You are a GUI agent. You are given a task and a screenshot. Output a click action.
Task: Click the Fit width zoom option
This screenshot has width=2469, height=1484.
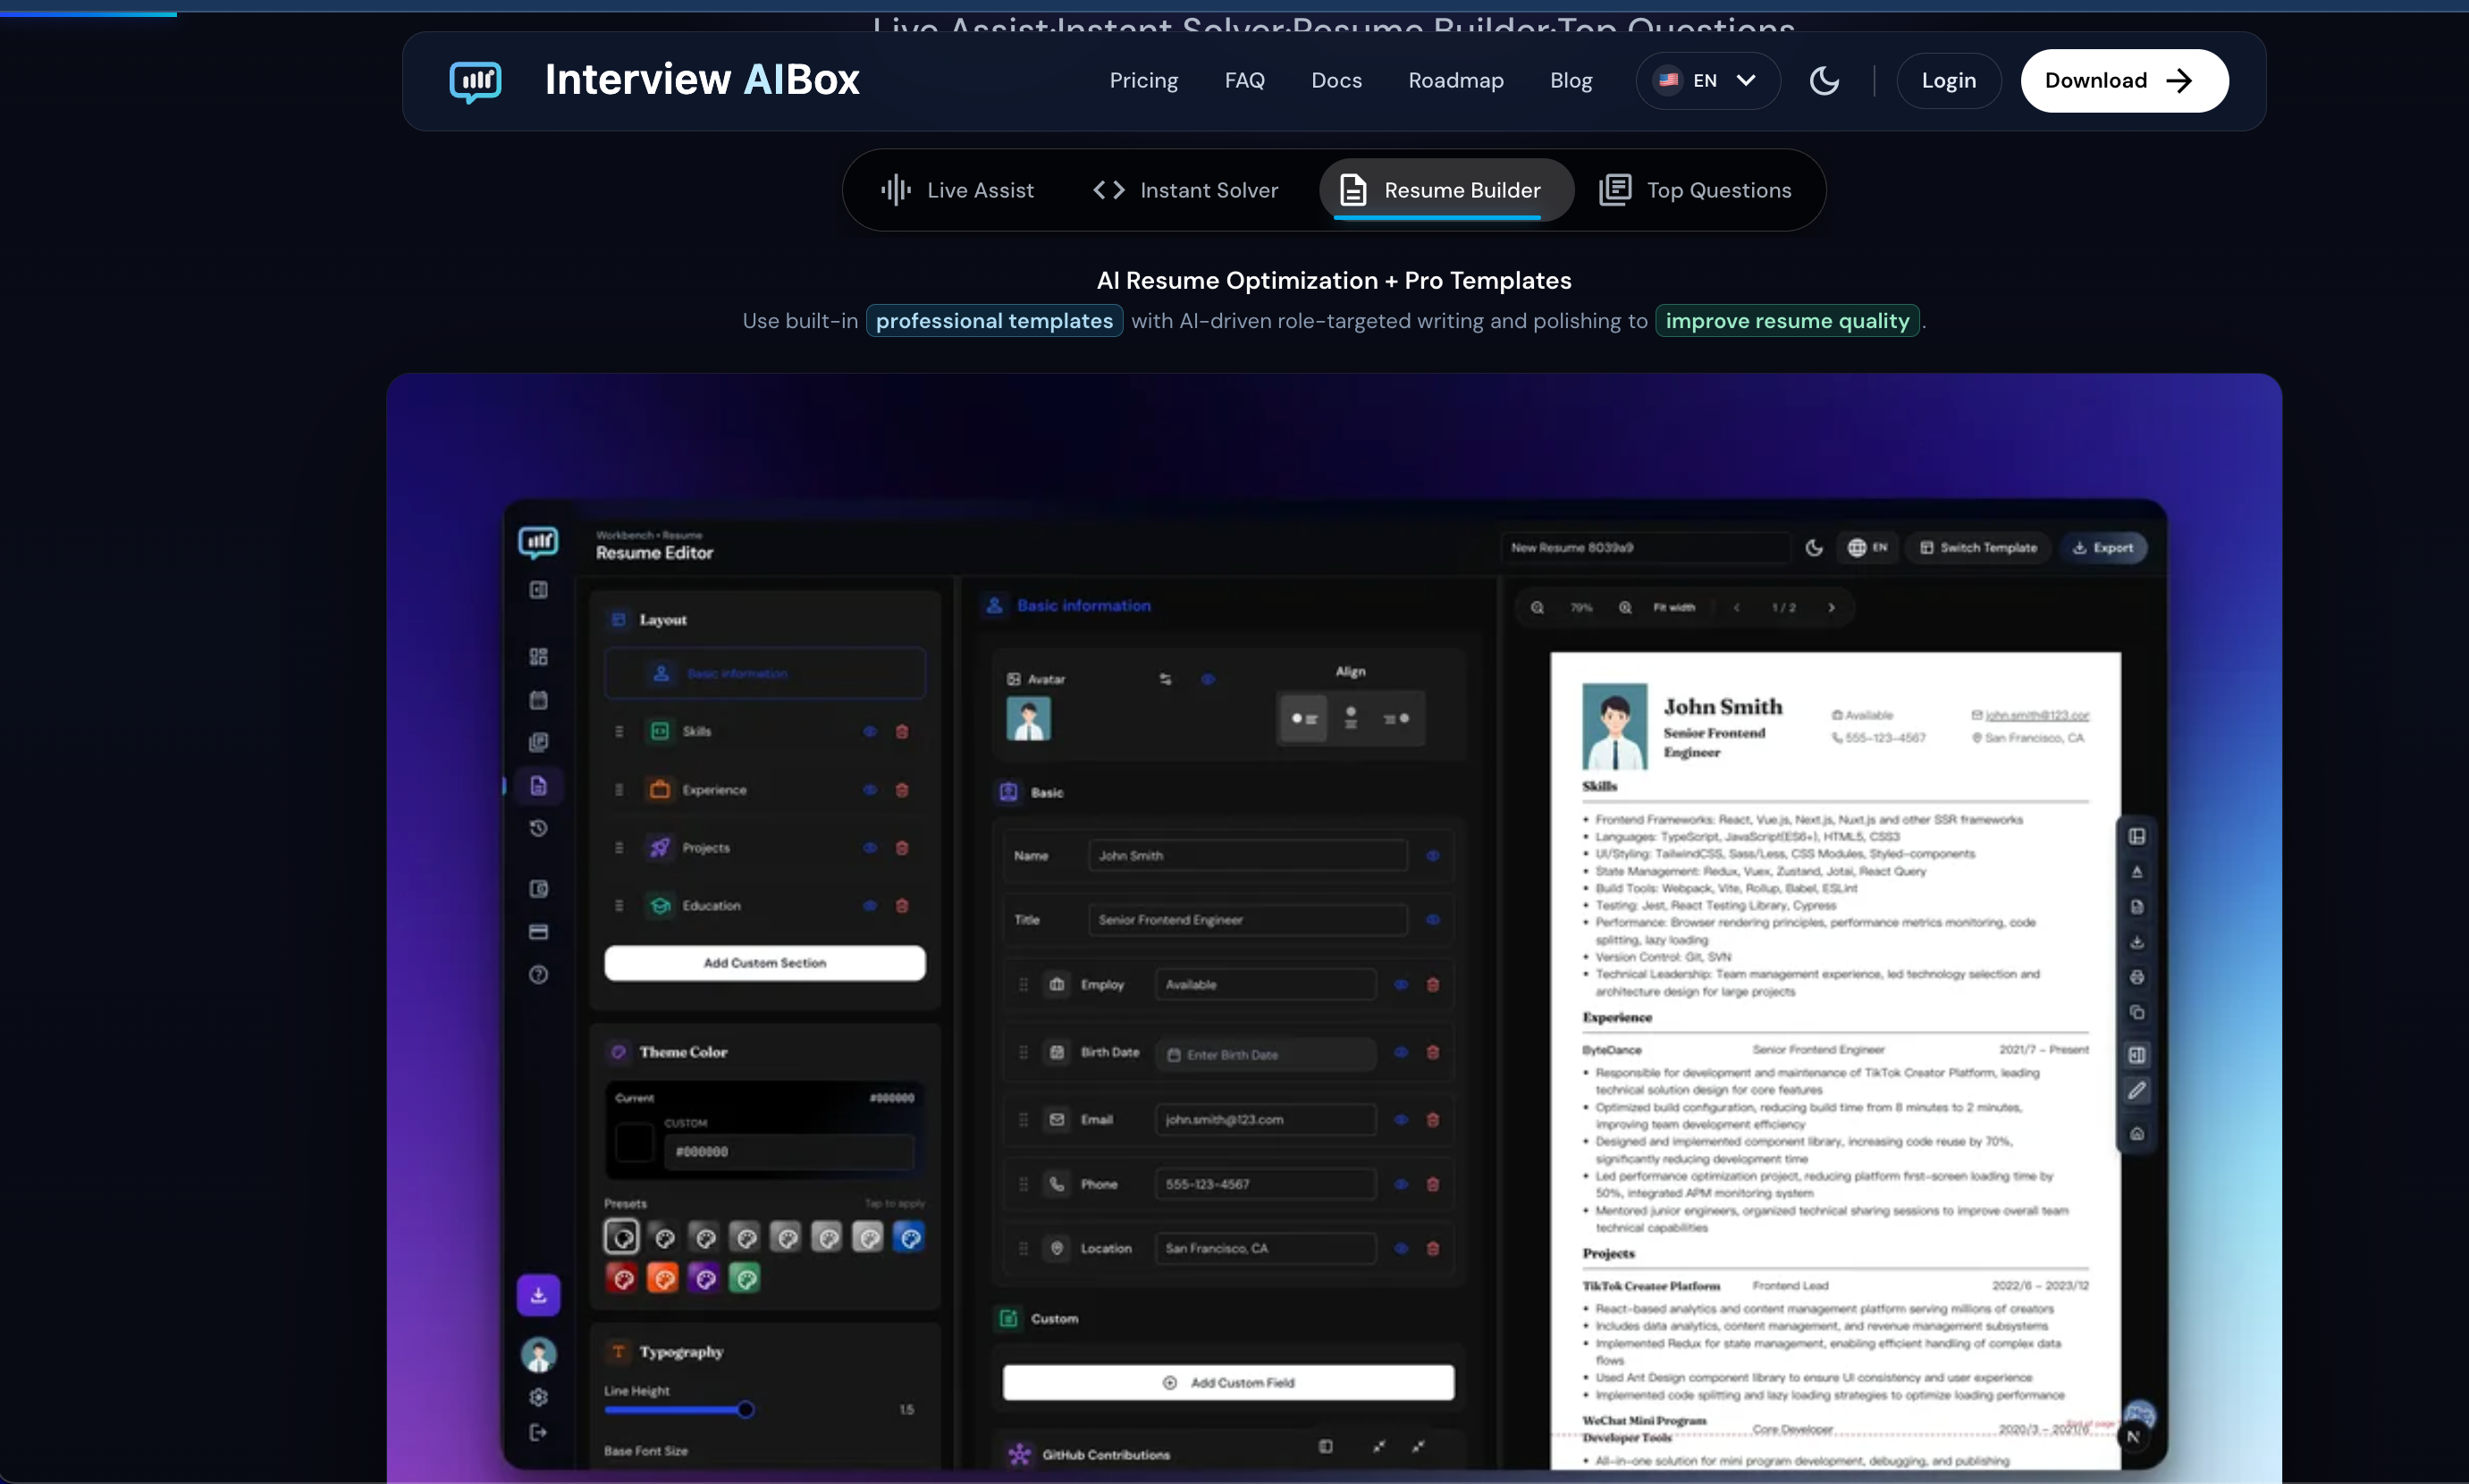point(1674,608)
